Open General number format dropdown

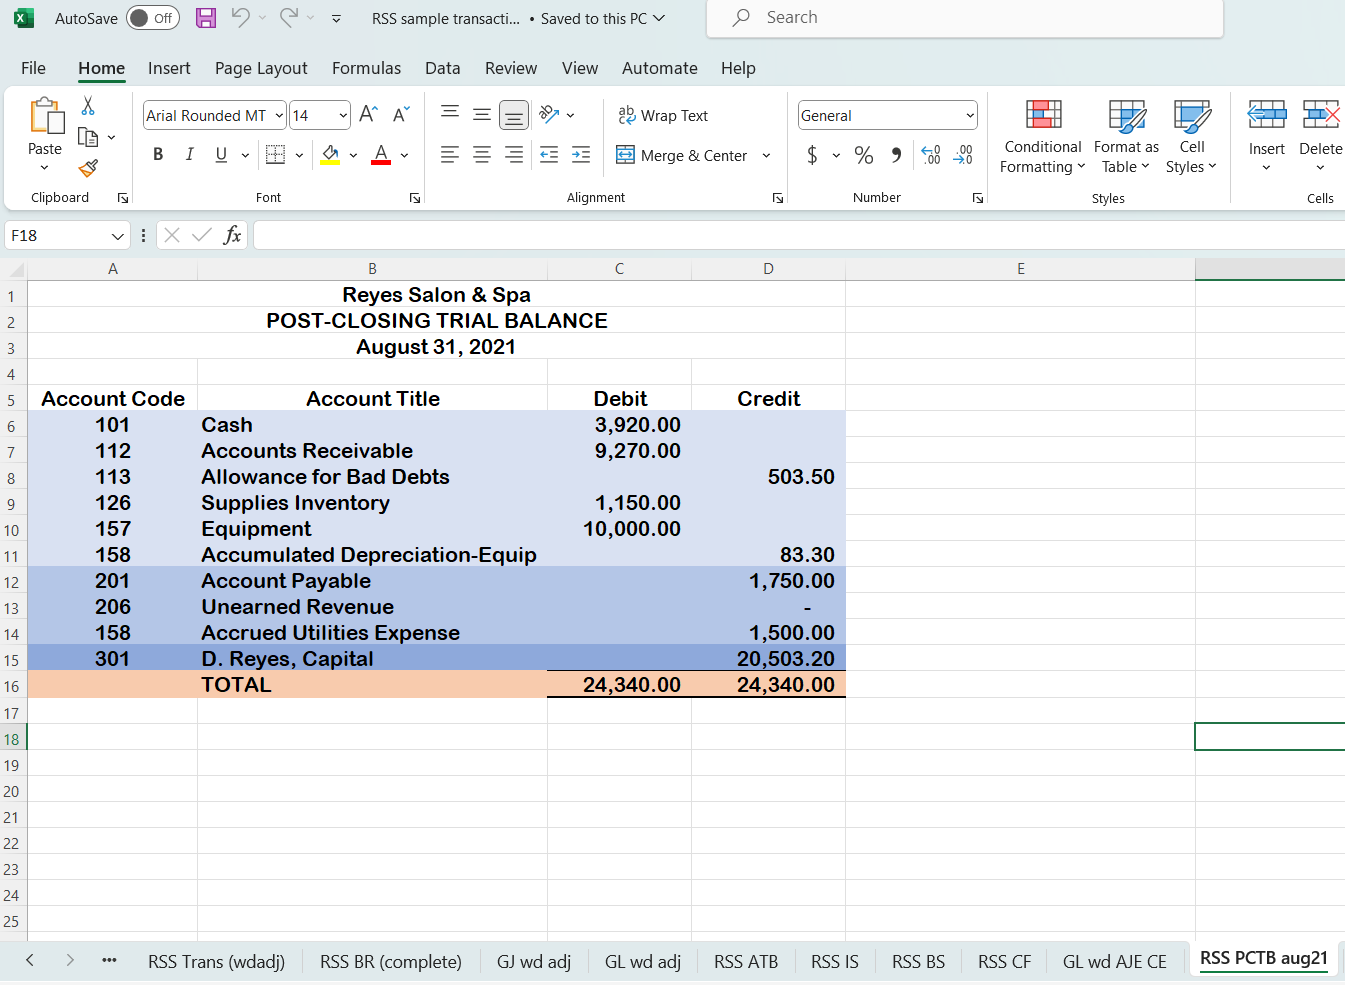pyautogui.click(x=970, y=116)
